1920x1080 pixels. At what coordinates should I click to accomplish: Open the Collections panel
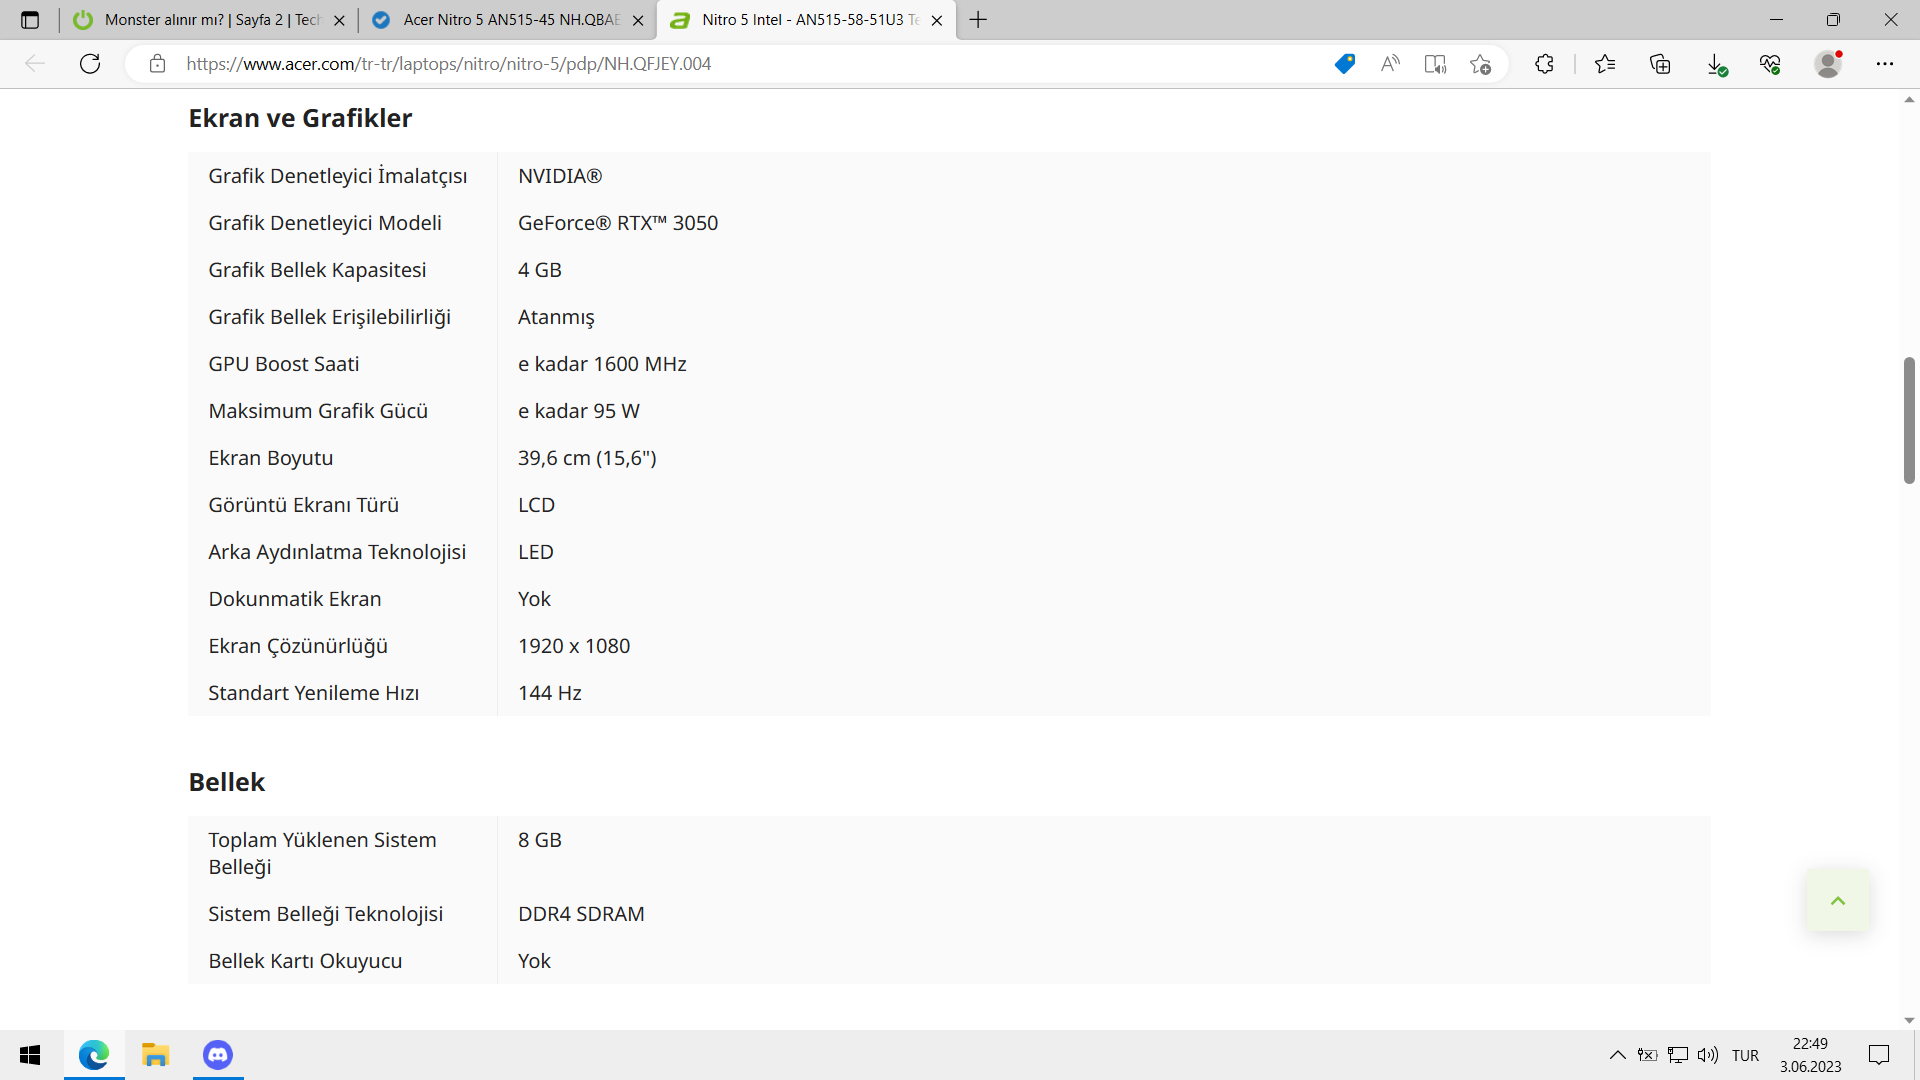click(1660, 64)
